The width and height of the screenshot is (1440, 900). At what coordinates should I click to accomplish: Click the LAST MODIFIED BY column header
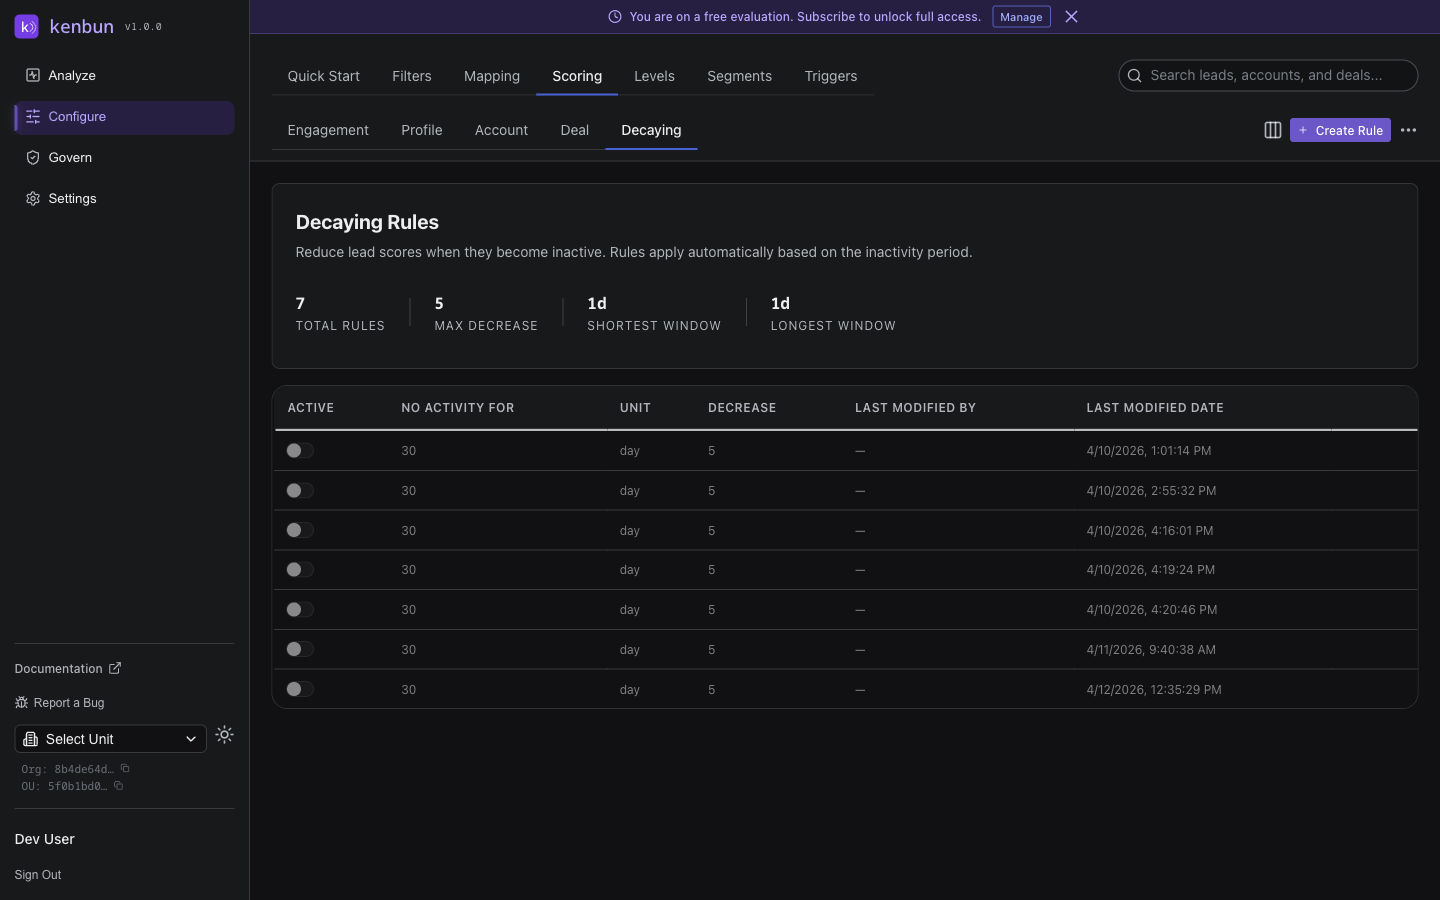pyautogui.click(x=915, y=408)
